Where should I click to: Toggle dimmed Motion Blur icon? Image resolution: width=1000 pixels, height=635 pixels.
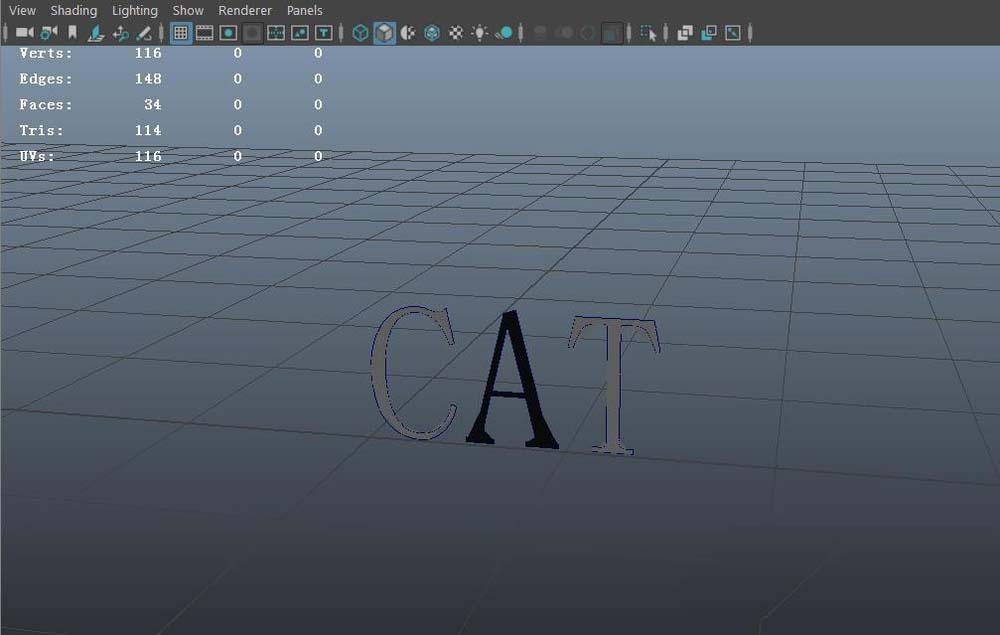coord(564,33)
